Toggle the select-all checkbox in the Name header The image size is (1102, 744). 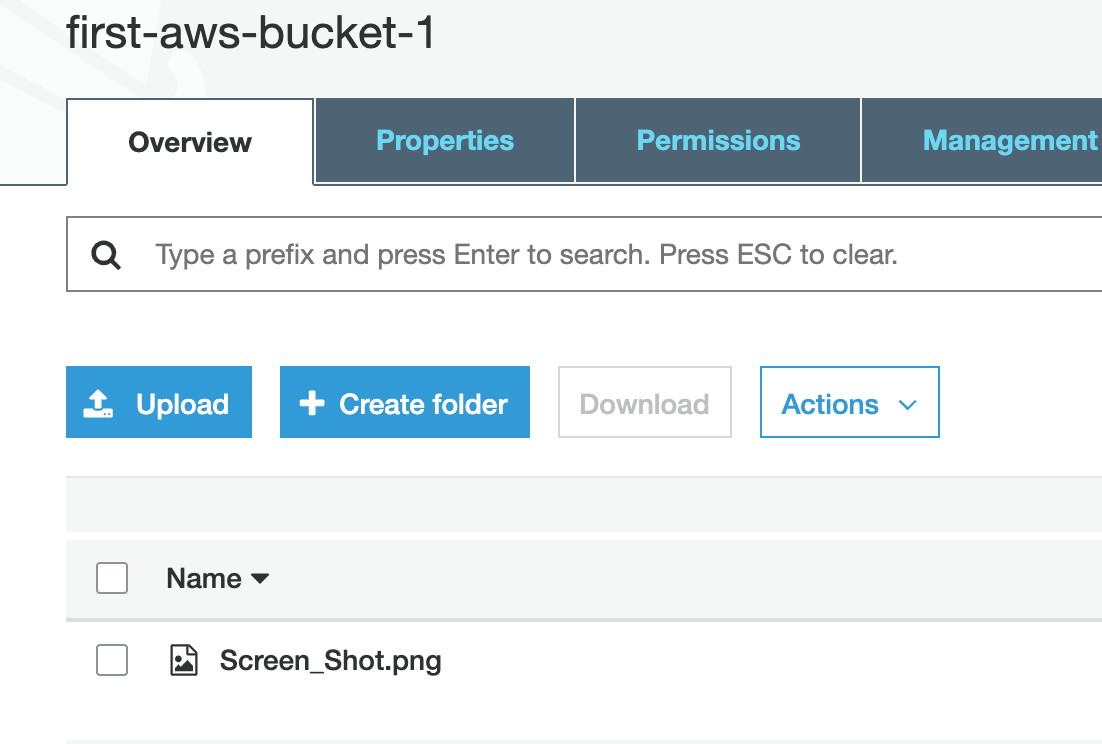(111, 578)
